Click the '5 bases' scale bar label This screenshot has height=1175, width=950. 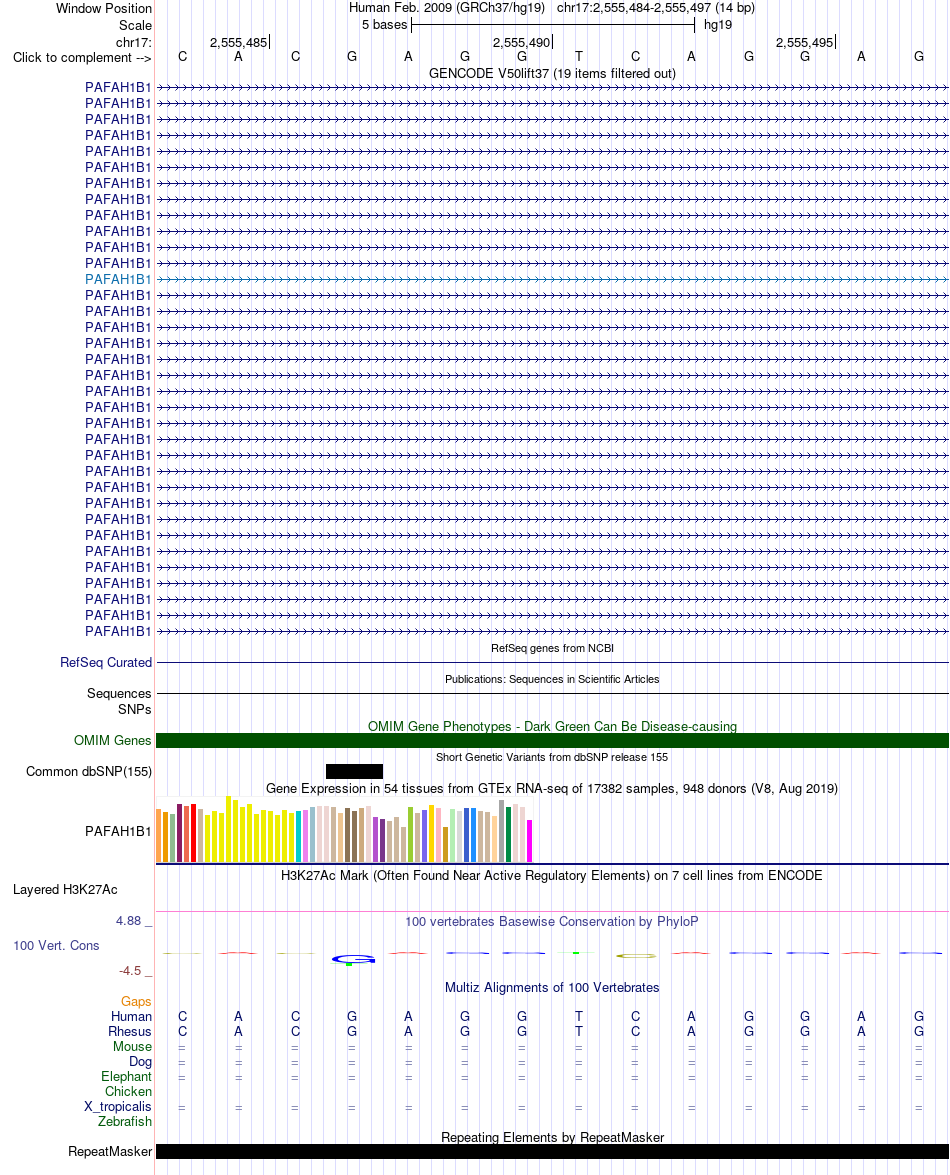pos(384,25)
